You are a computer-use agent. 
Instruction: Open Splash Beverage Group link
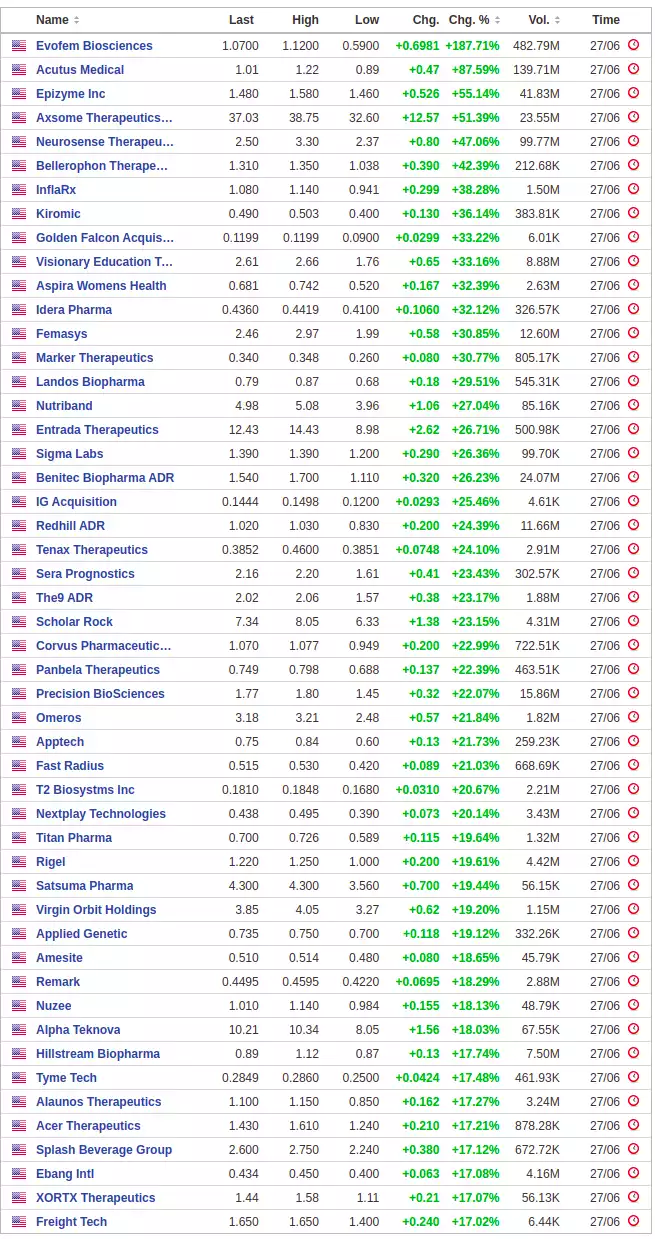point(104,1150)
